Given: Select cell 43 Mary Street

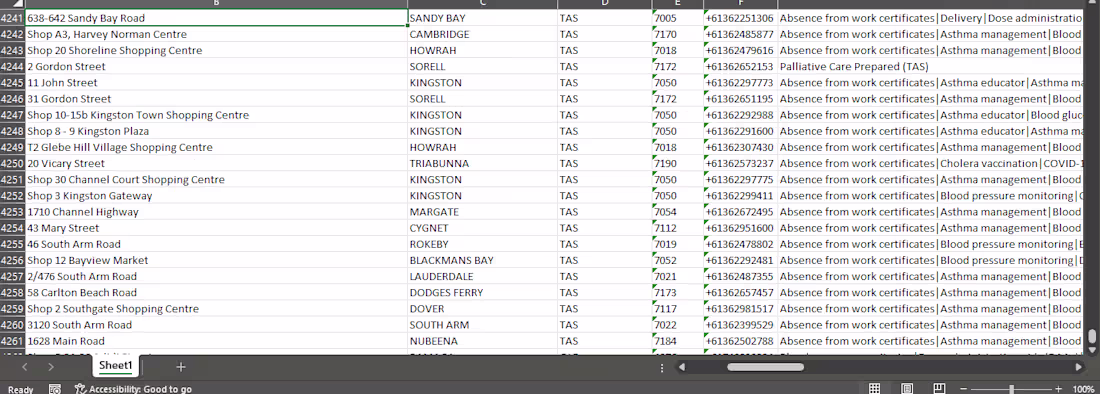Looking at the screenshot, I should [x=216, y=228].
